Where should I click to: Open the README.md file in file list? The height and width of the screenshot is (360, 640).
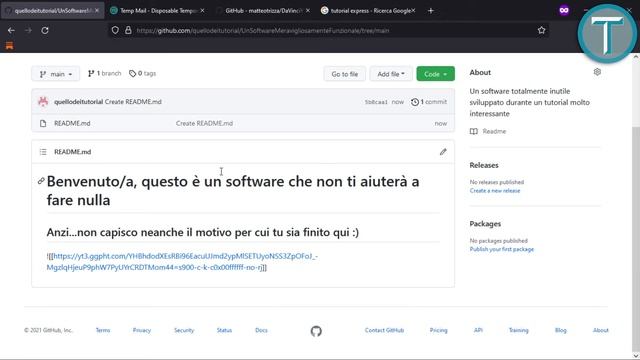coord(72,123)
